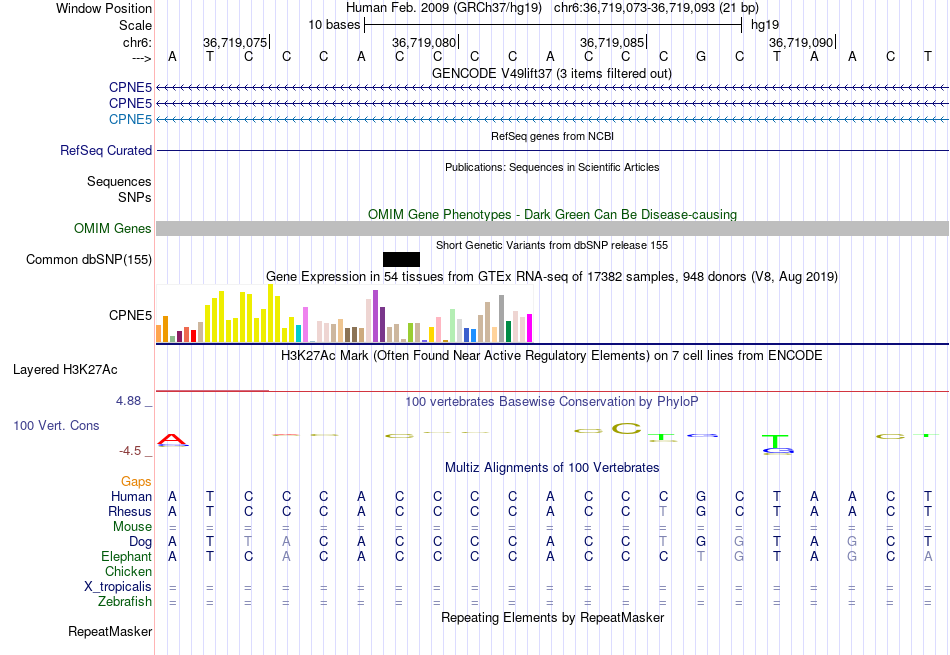Screen dimensions: 950x655
Task: Open the Multiz Alignments of 100 Vertebrates title
Action: (552, 468)
